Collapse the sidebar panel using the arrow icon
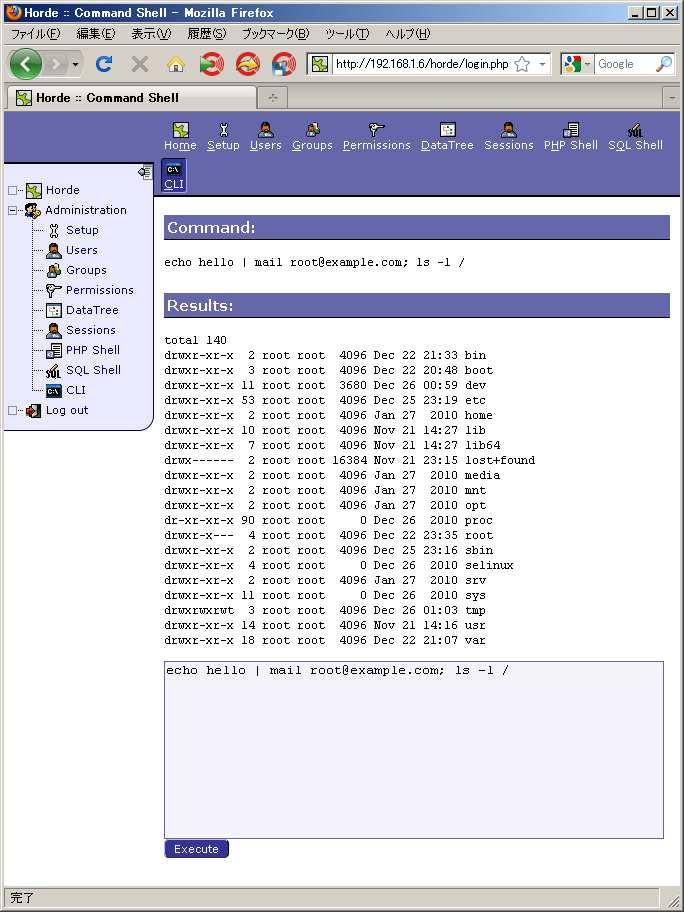The image size is (684, 912). pyautogui.click(x=145, y=172)
